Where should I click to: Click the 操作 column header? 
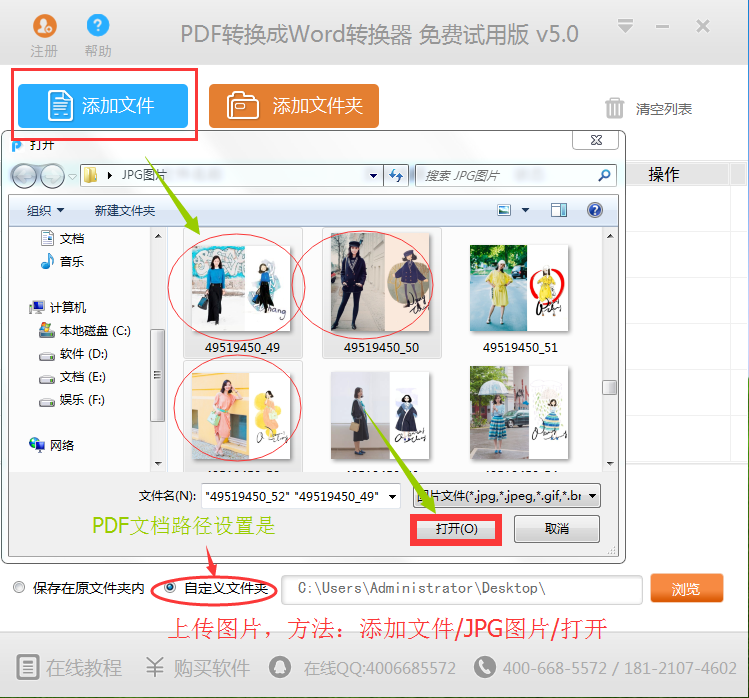point(663,174)
